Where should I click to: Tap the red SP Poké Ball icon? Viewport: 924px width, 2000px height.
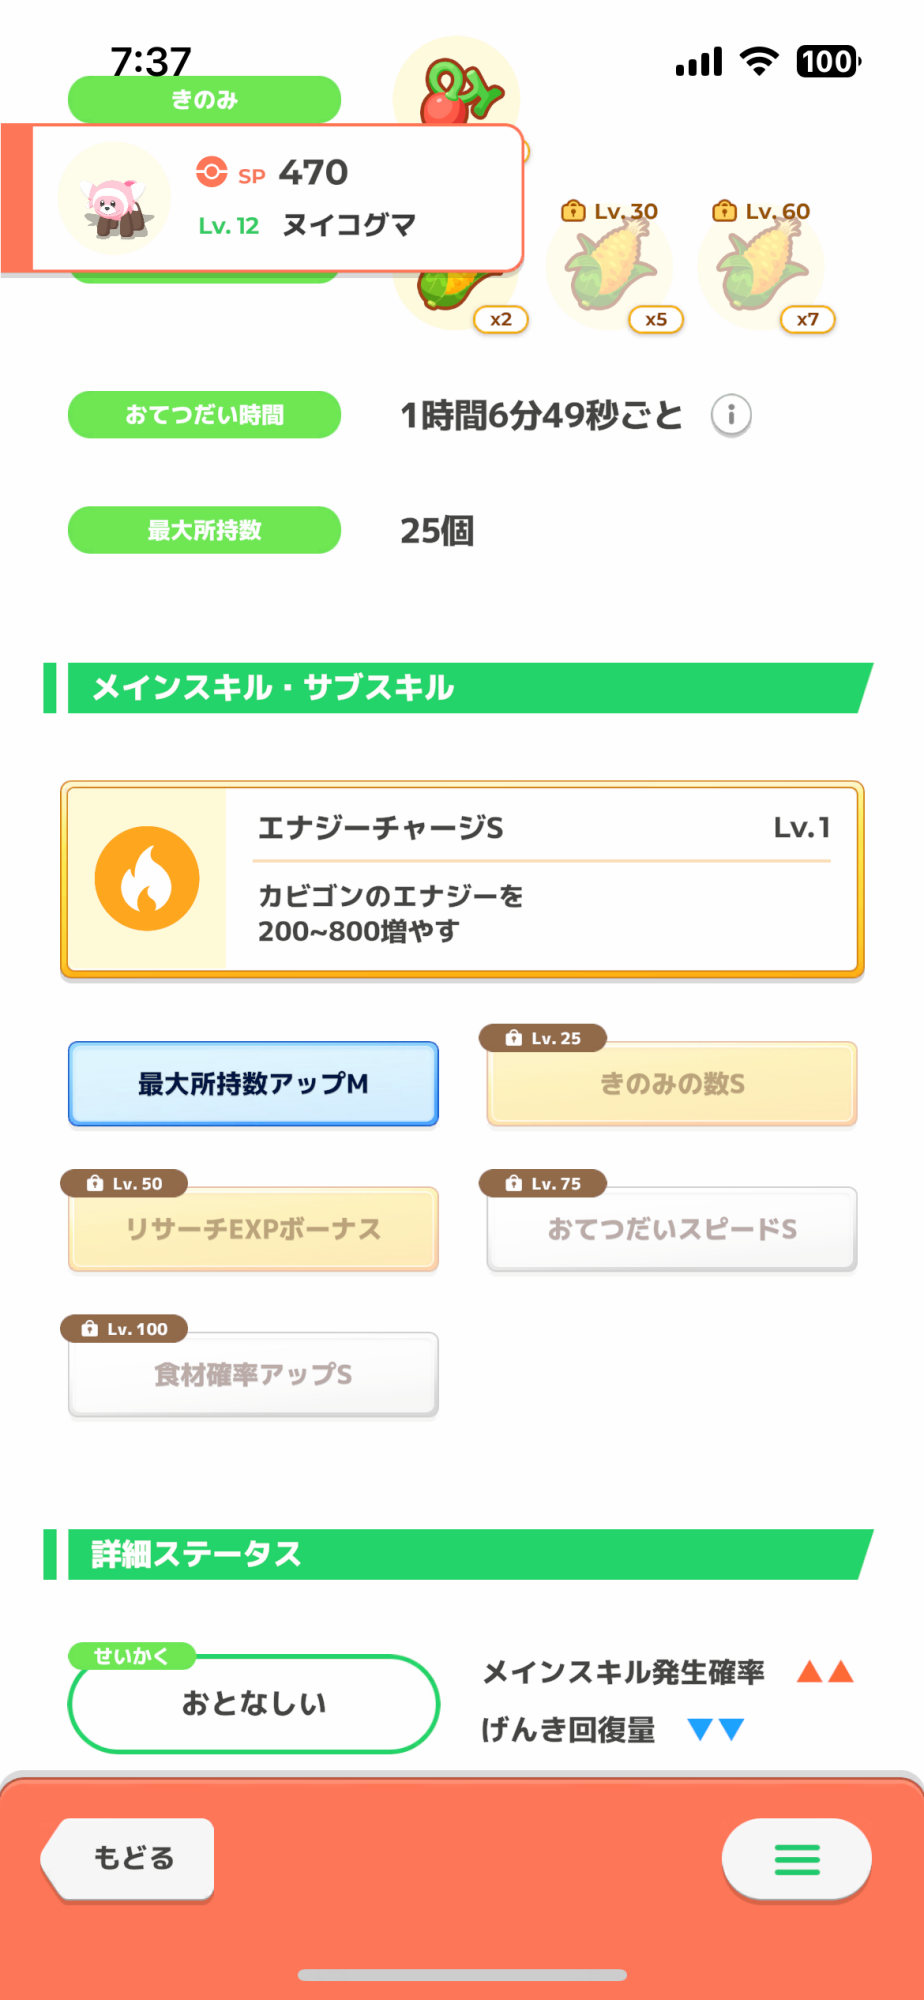click(x=212, y=172)
